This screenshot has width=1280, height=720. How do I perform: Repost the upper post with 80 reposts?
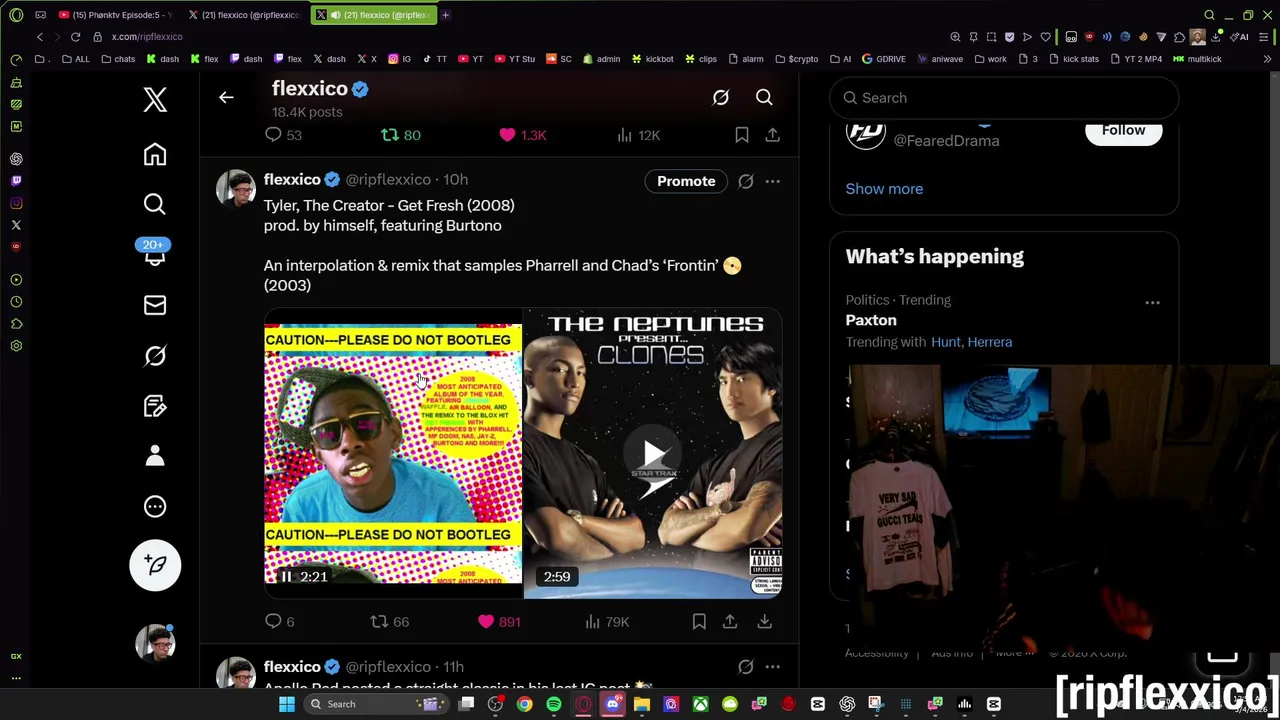point(400,135)
